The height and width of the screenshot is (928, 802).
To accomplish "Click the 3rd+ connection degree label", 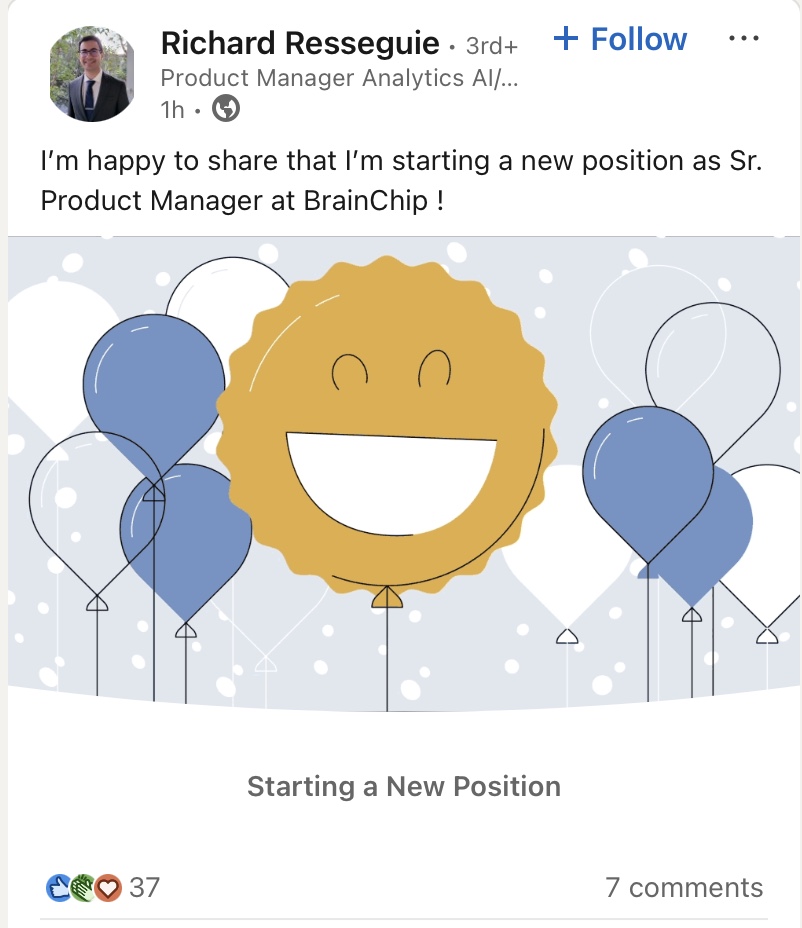I will [x=492, y=46].
